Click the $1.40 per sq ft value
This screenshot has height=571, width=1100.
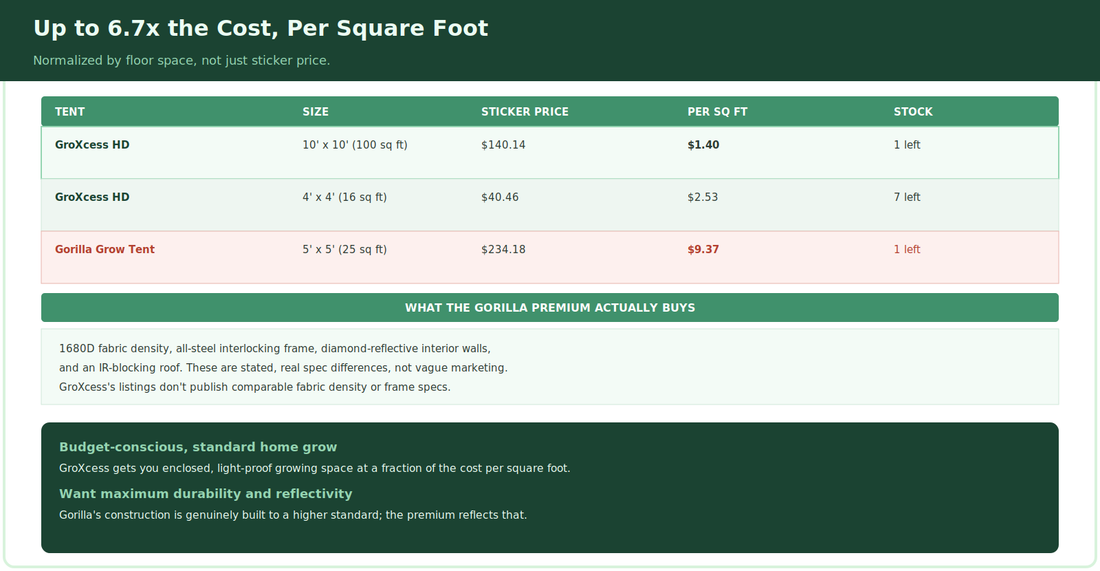coord(703,145)
